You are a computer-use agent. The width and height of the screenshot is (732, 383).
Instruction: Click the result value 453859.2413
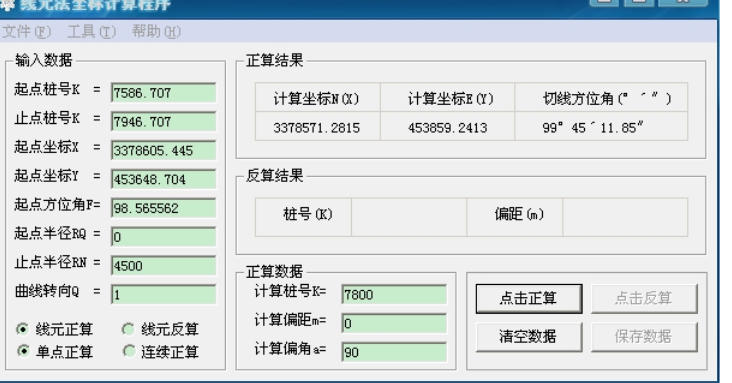(448, 128)
